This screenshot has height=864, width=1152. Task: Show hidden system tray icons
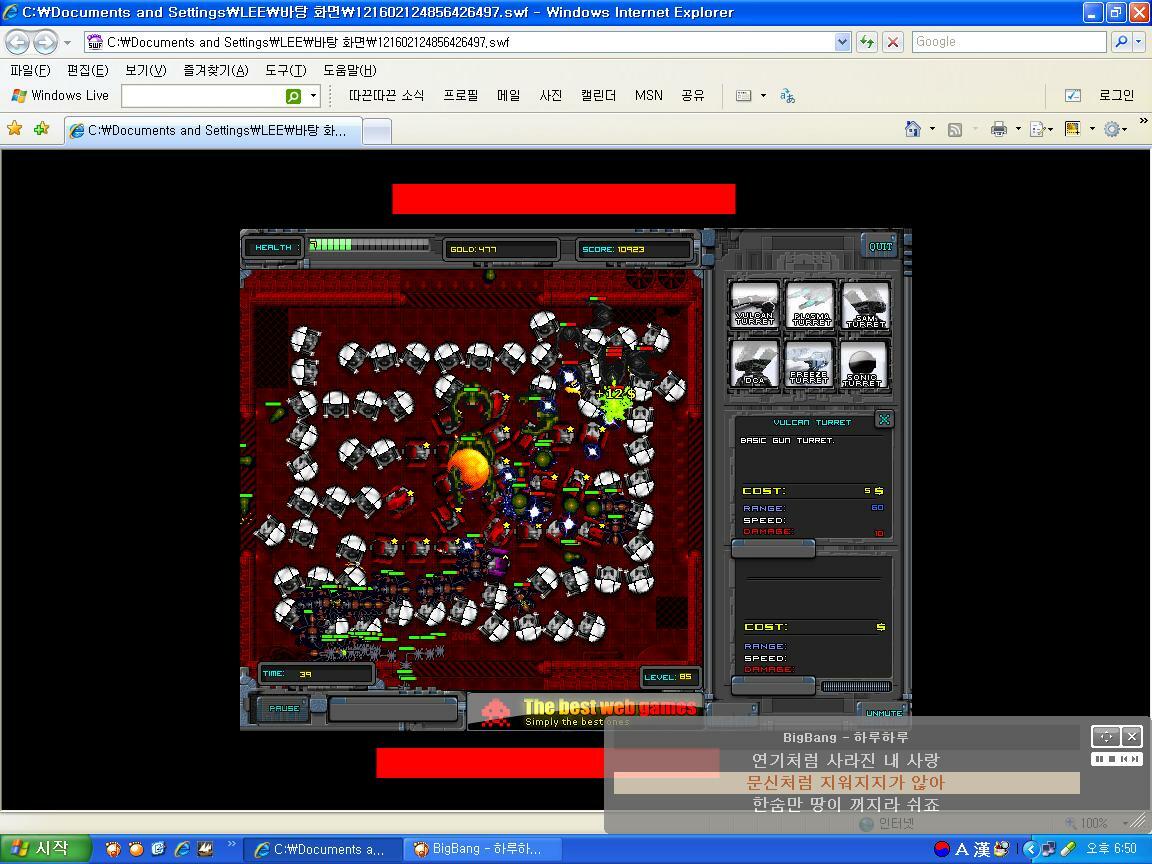[1030, 849]
